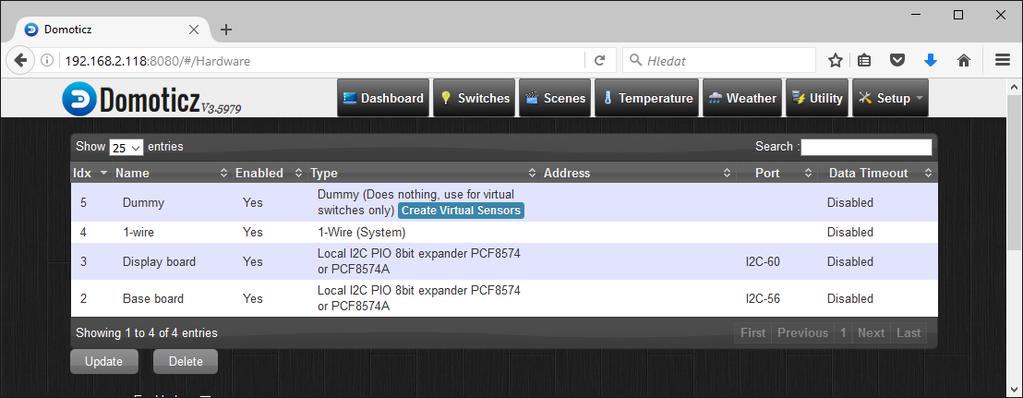Open the Utility tab
The image size is (1023, 398).
coord(817,98)
